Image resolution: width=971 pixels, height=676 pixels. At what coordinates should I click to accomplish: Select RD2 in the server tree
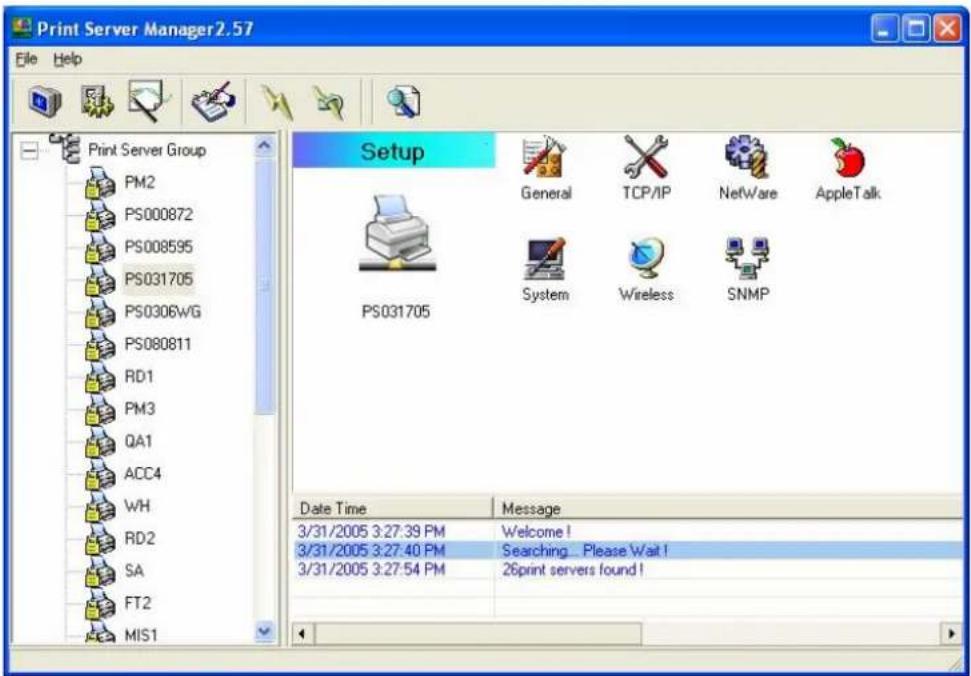pyautogui.click(x=139, y=539)
